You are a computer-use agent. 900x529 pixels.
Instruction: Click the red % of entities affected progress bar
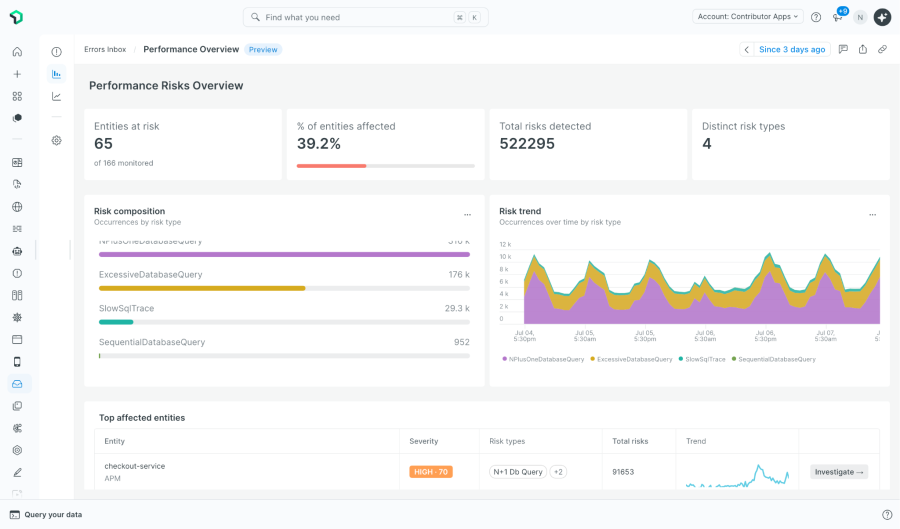pyautogui.click(x=331, y=166)
